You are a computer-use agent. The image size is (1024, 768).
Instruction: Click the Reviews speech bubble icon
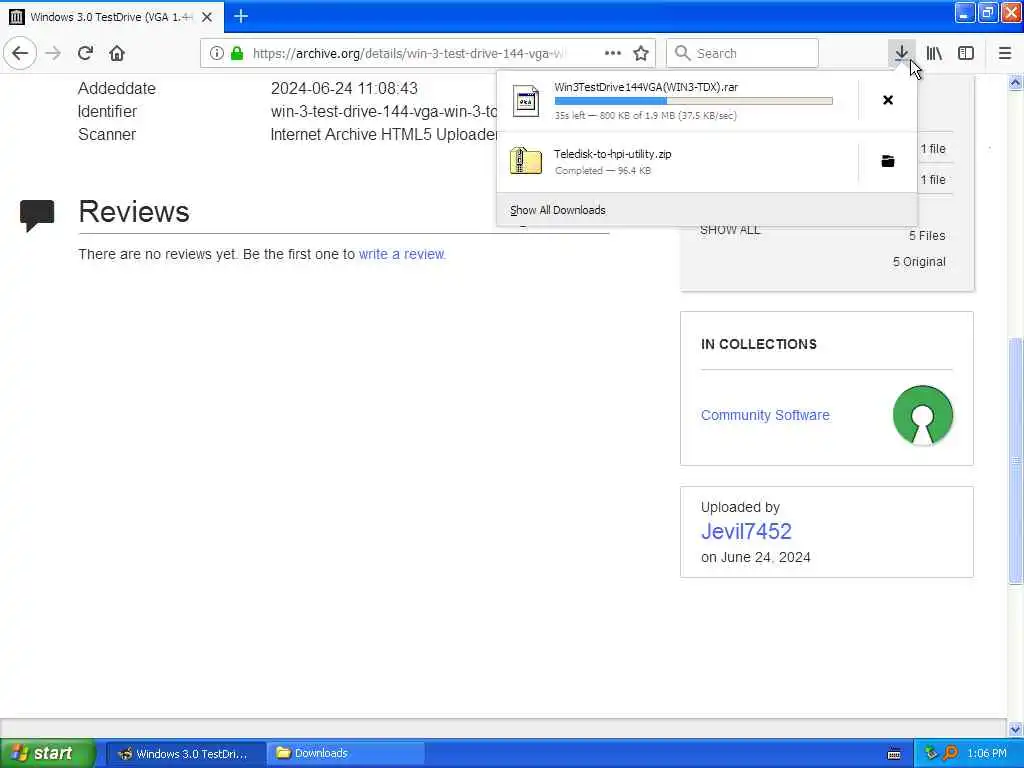[37, 215]
